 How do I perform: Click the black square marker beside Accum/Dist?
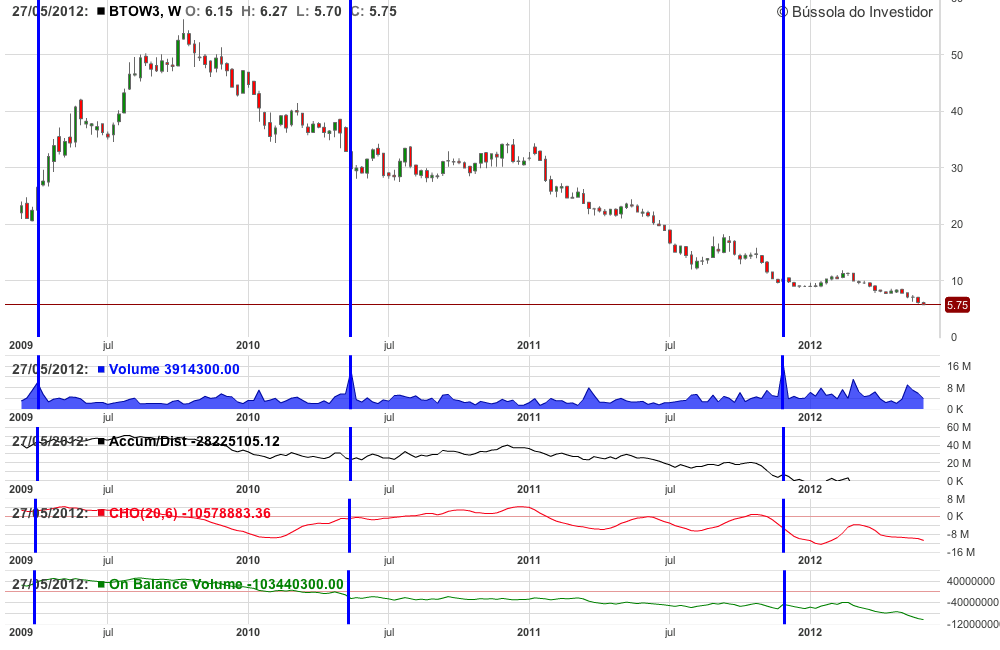click(101, 441)
